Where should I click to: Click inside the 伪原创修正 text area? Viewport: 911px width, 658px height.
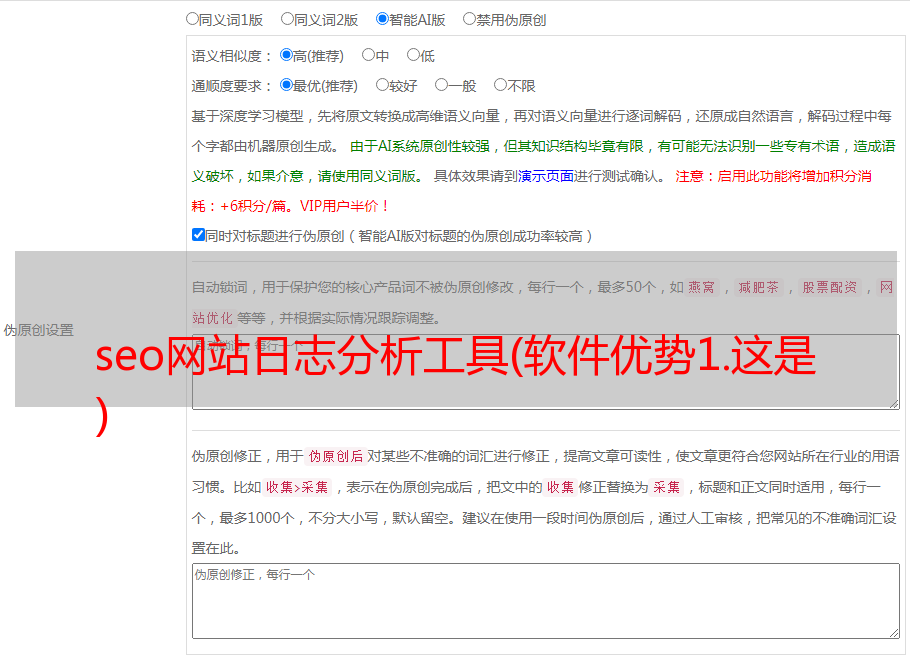tap(546, 601)
